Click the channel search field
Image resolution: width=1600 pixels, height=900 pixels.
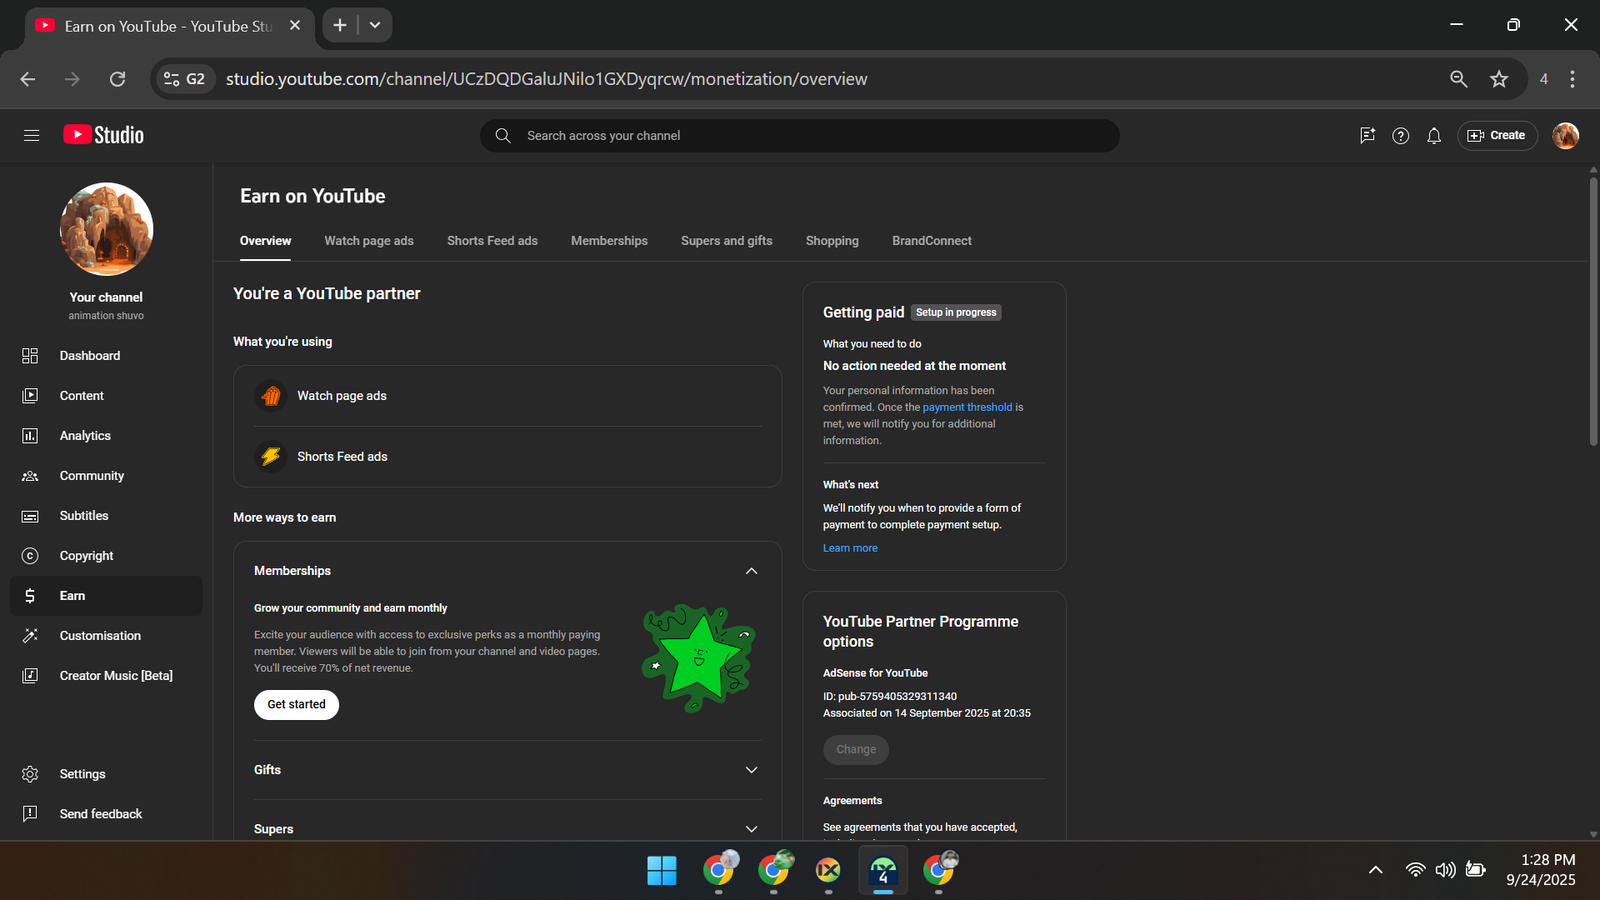pos(800,136)
